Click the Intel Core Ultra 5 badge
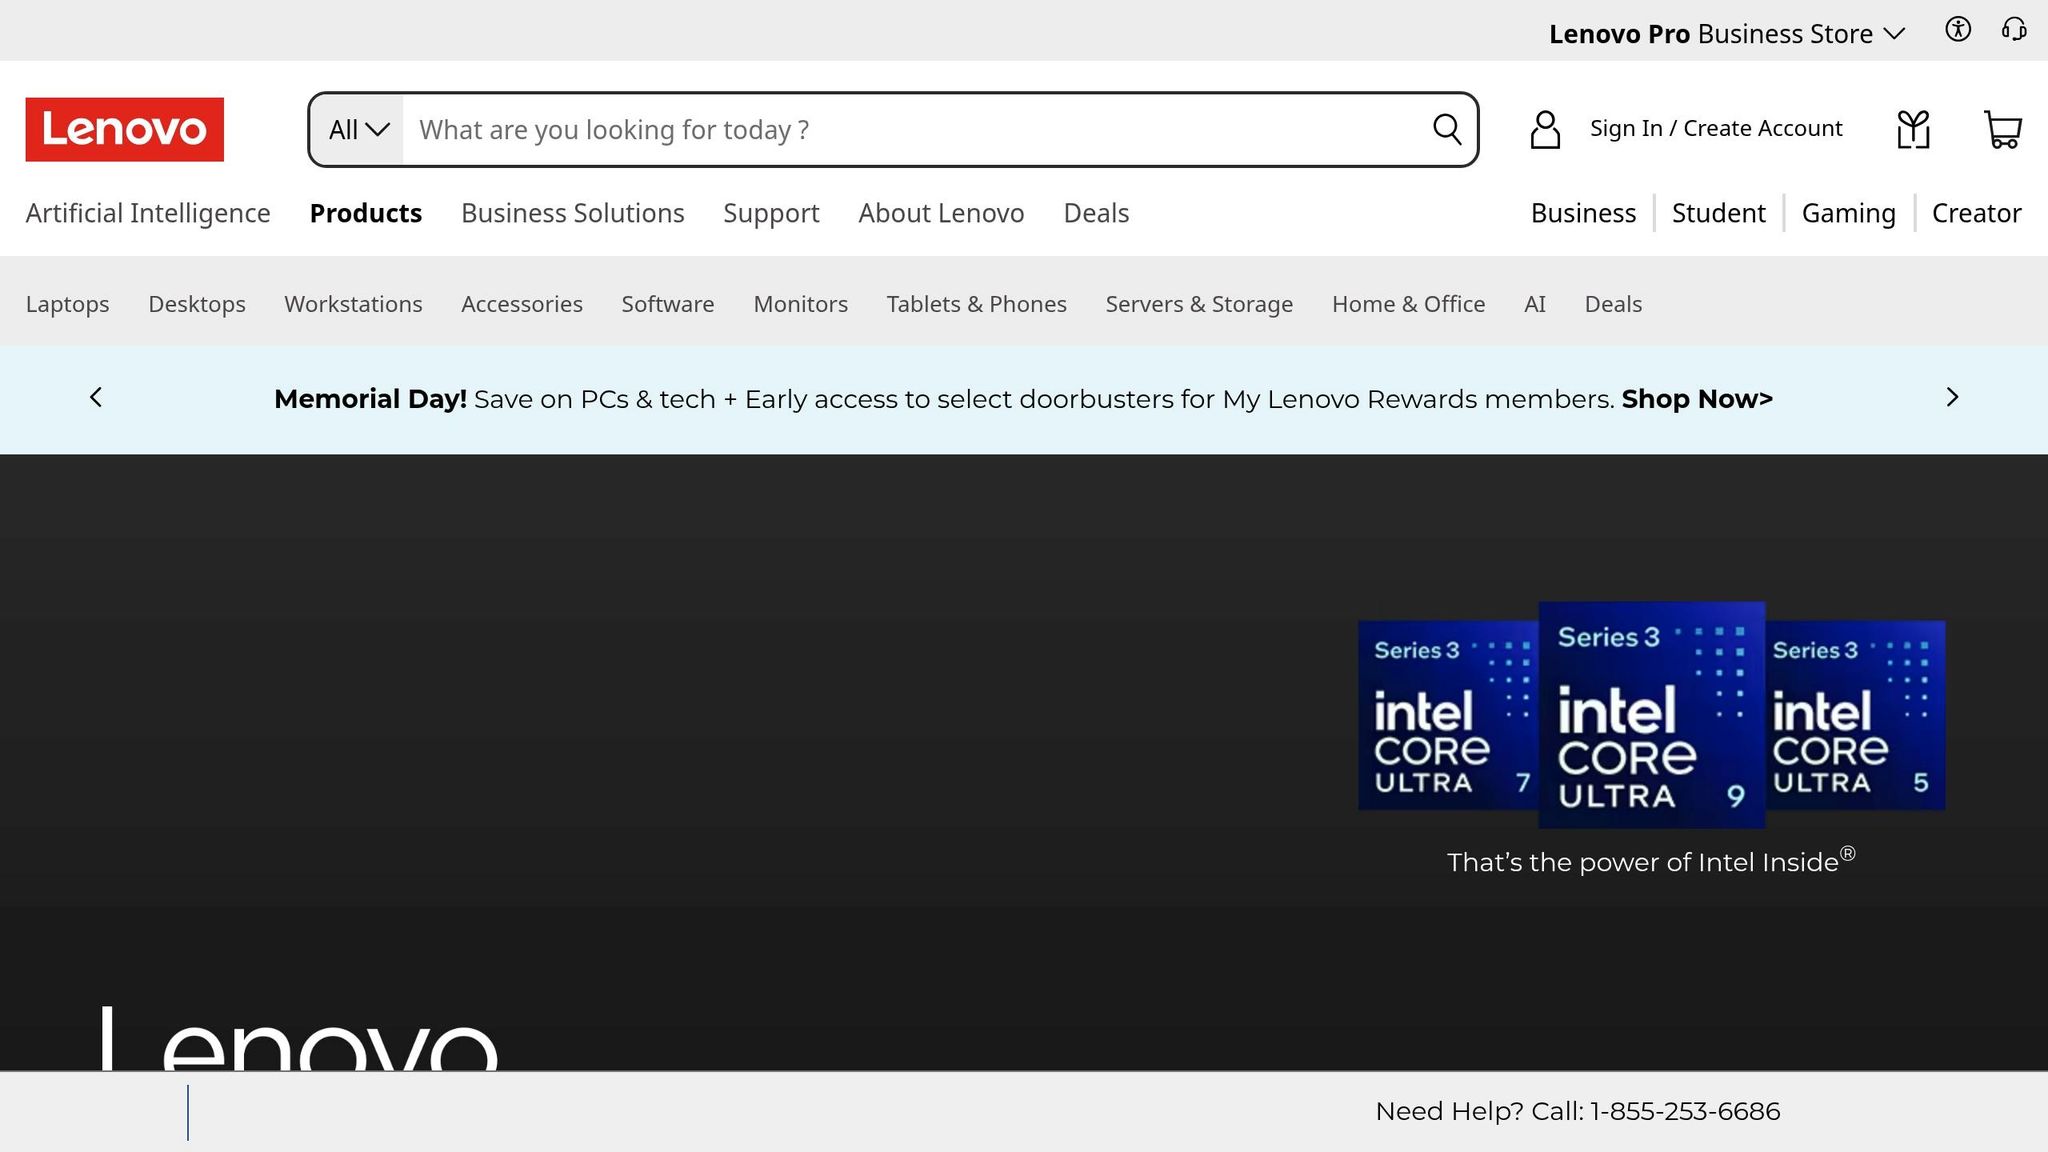 point(1856,715)
